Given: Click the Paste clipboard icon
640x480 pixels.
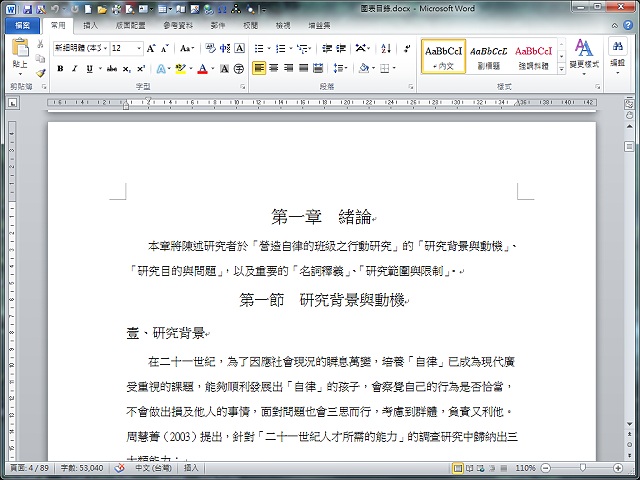Looking at the screenshot, I should click(x=20, y=48).
